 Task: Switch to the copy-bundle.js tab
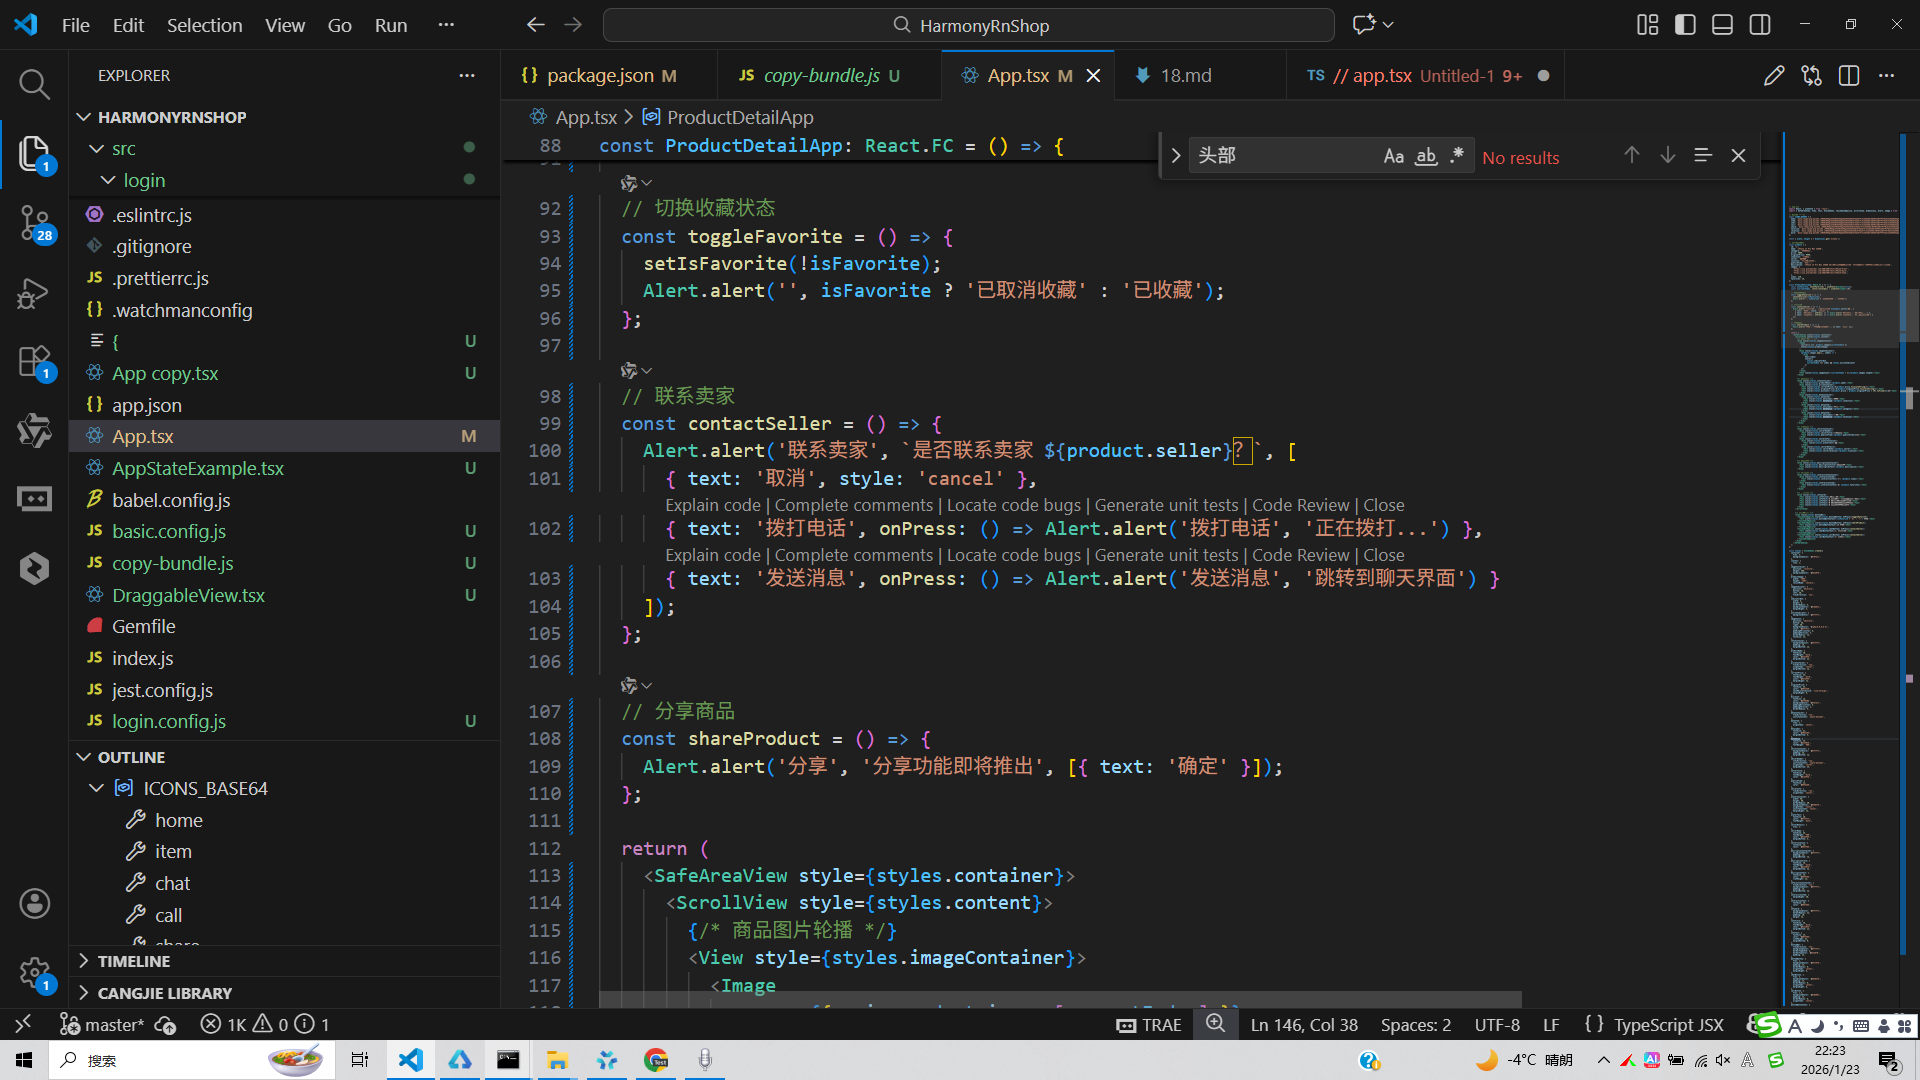tap(821, 76)
